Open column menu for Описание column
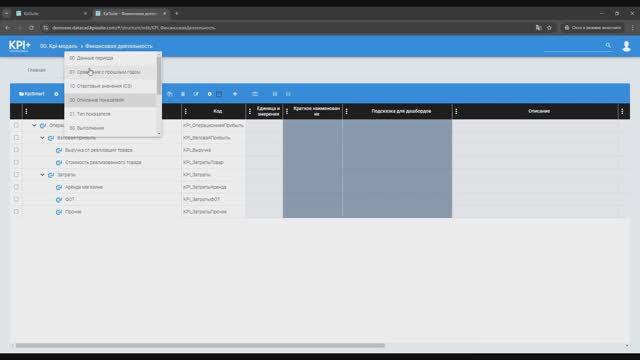The width and height of the screenshot is (640, 360). tap(456, 111)
